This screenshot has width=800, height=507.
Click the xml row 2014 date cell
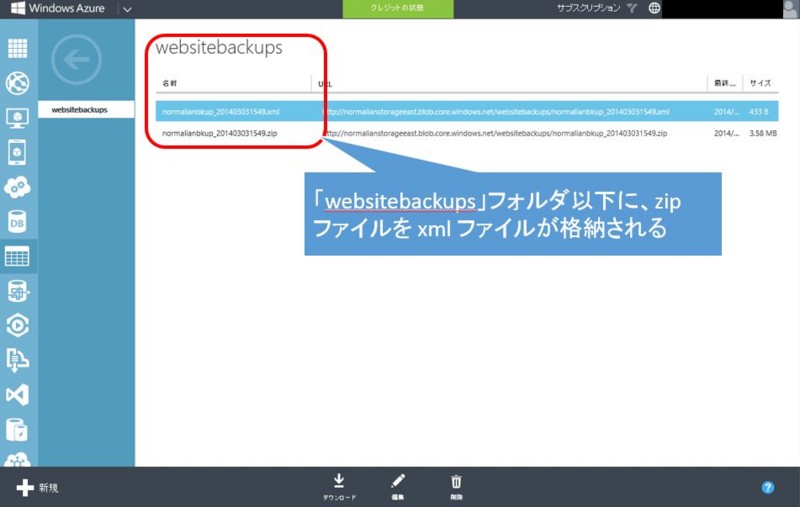click(x=727, y=112)
